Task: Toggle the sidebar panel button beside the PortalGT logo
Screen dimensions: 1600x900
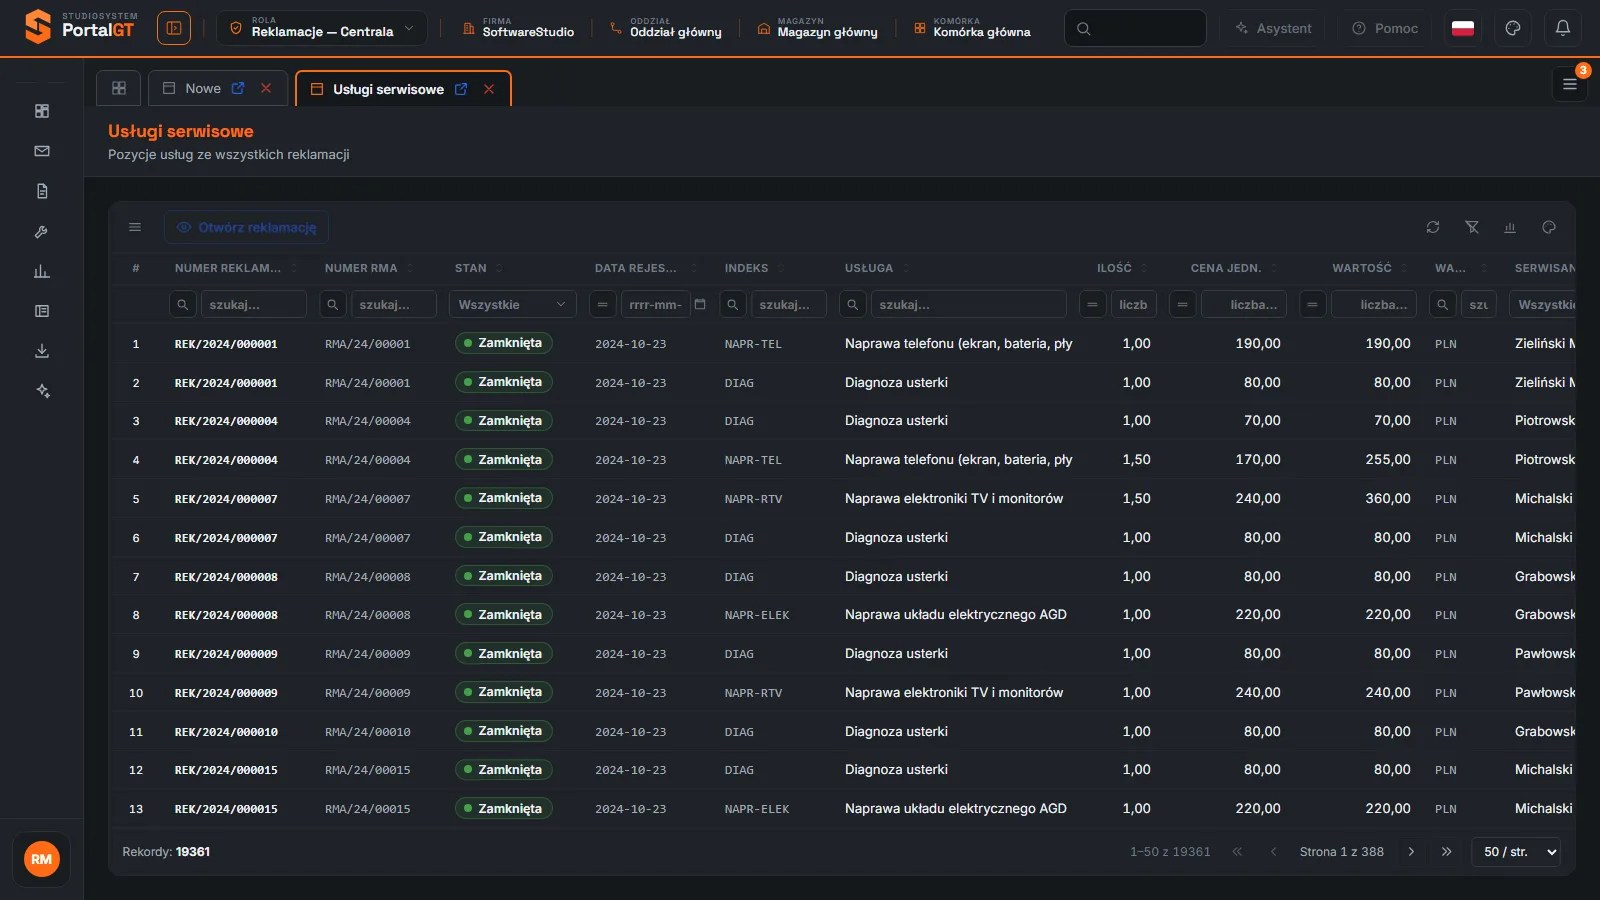Action: click(x=174, y=28)
